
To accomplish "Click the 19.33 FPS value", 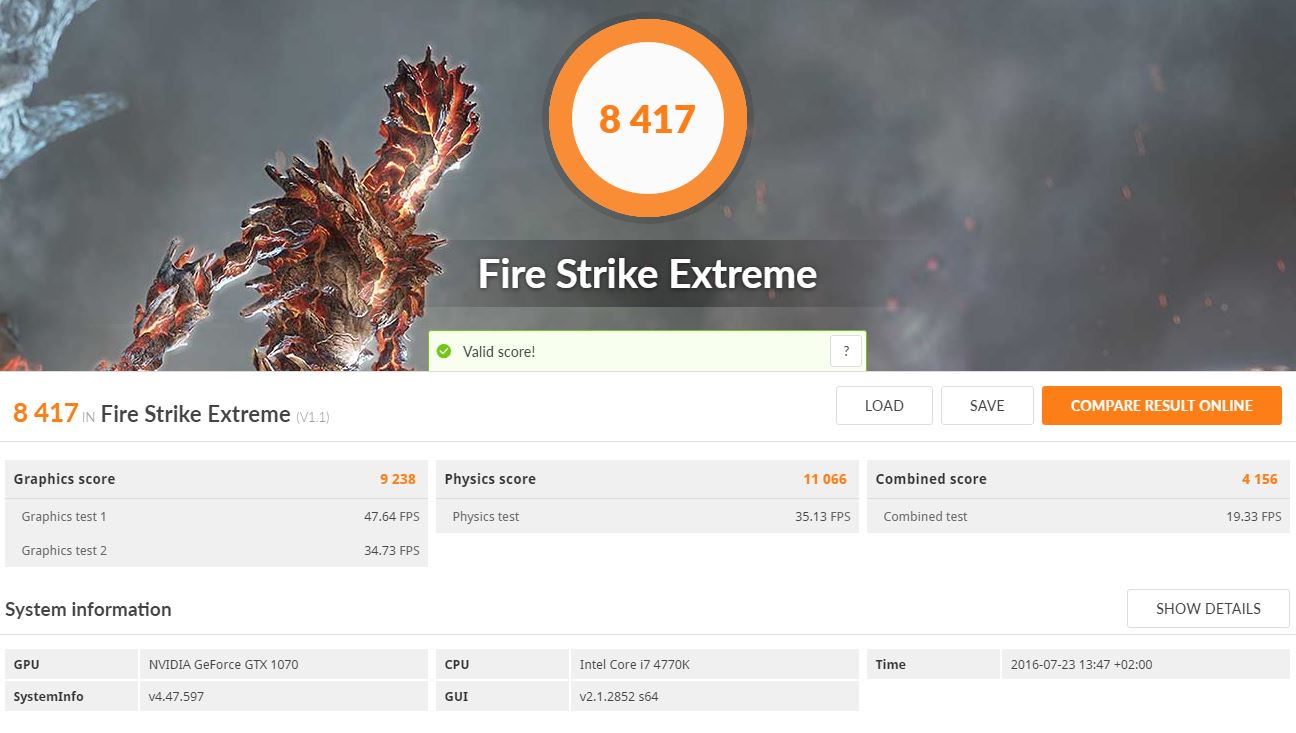I will pos(1254,517).
